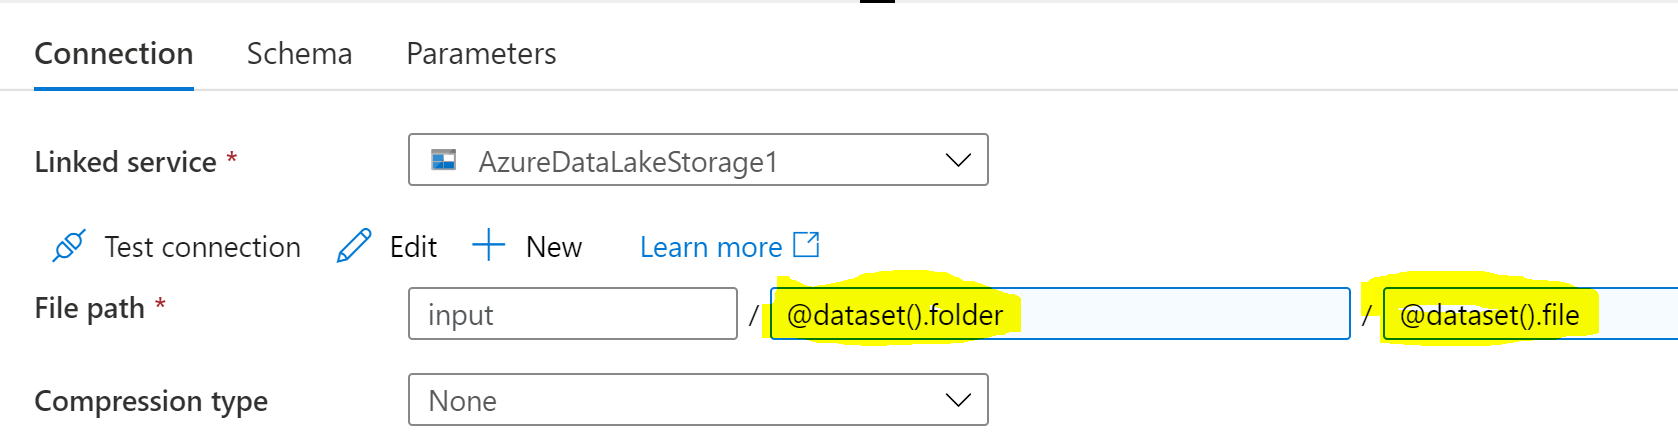Switch to the Schema tab
This screenshot has width=1678, height=447.
[299, 53]
